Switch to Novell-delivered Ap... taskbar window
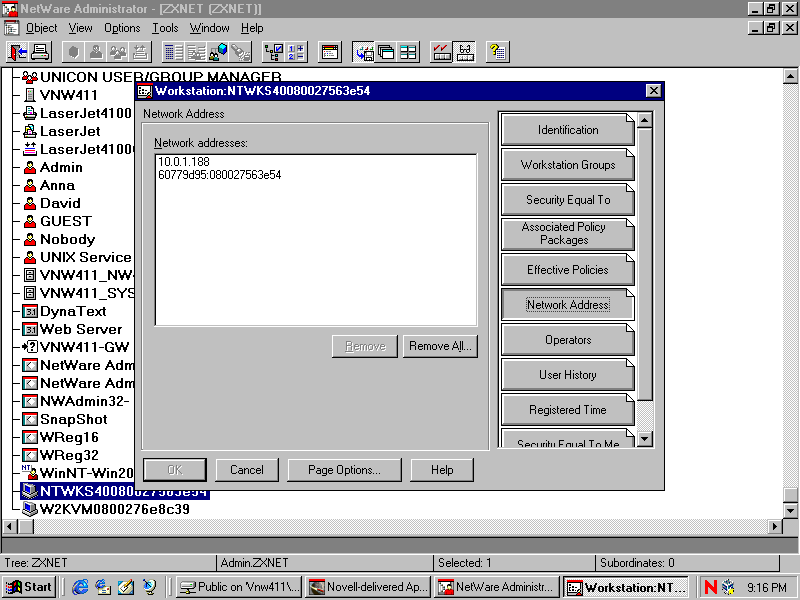This screenshot has width=800, height=600. pyautogui.click(x=368, y=587)
